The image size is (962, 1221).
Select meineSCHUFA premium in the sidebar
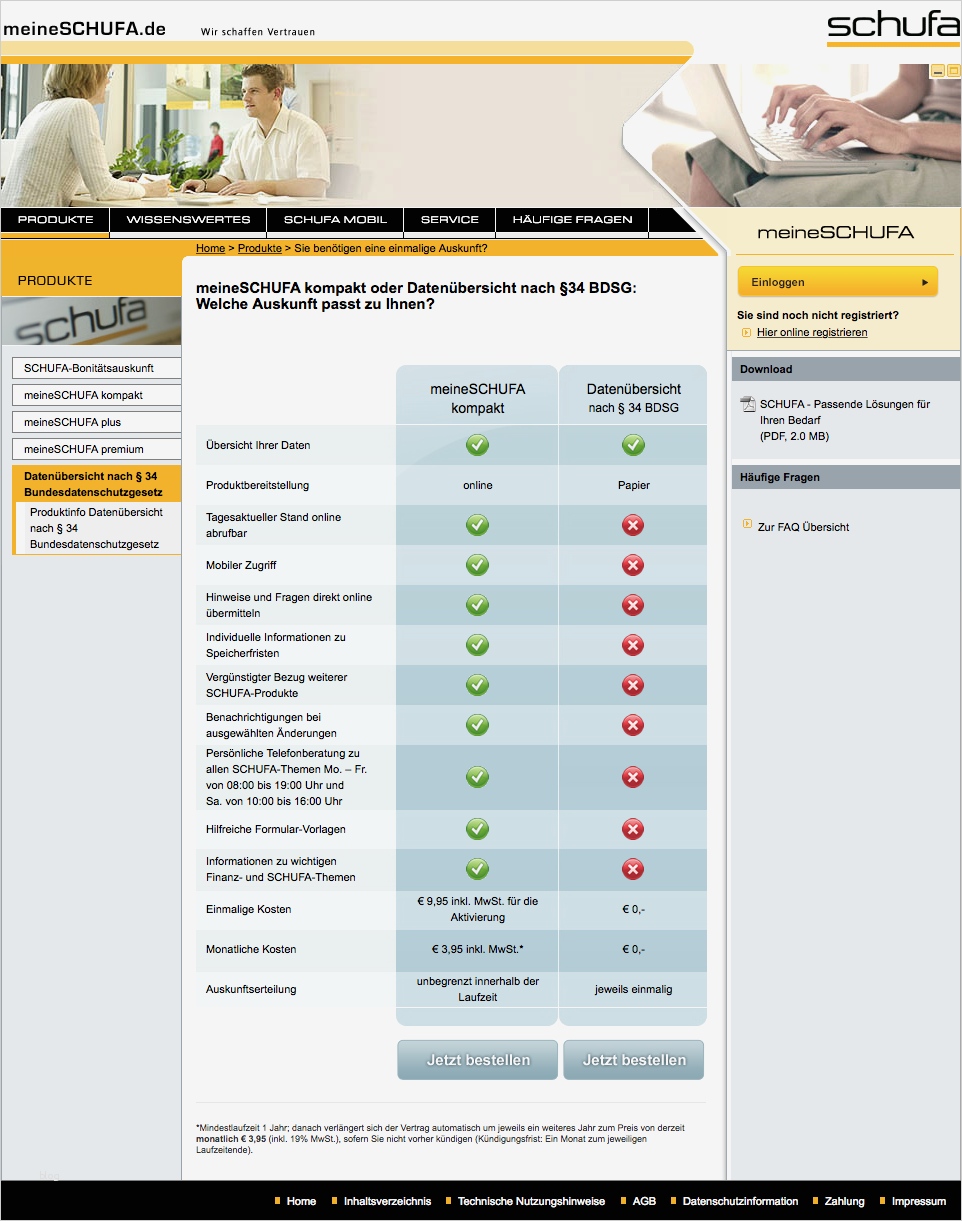(97, 449)
